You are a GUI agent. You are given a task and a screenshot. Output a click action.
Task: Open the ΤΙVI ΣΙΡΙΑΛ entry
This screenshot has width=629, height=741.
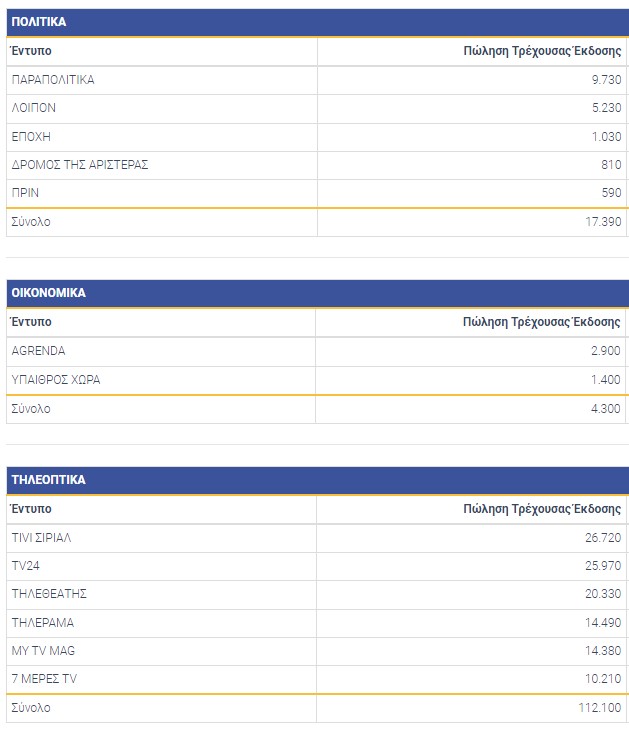click(41, 538)
